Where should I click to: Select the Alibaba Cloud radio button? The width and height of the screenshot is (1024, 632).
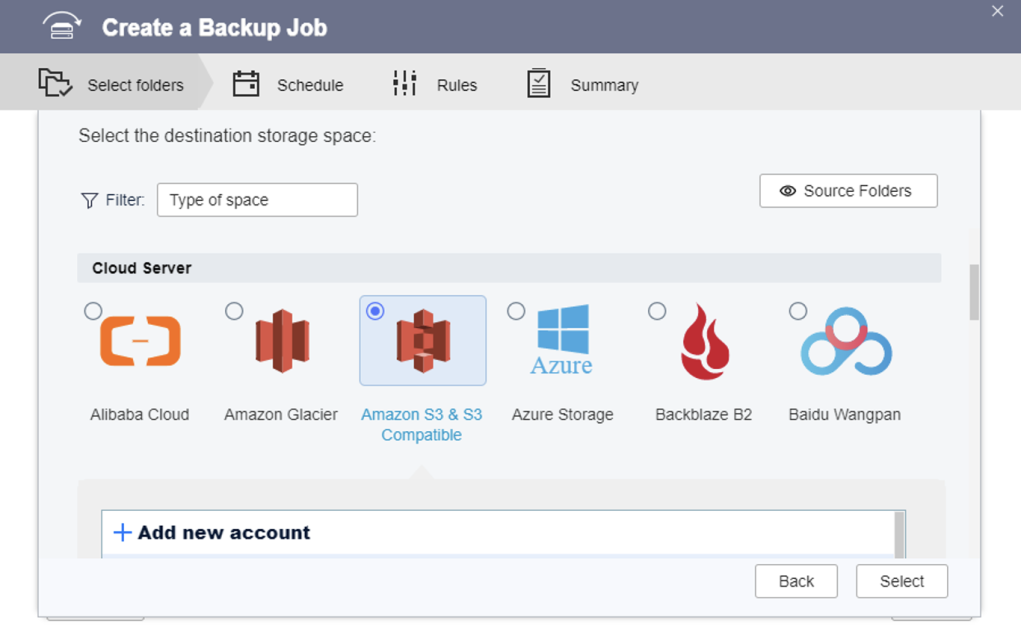(93, 311)
